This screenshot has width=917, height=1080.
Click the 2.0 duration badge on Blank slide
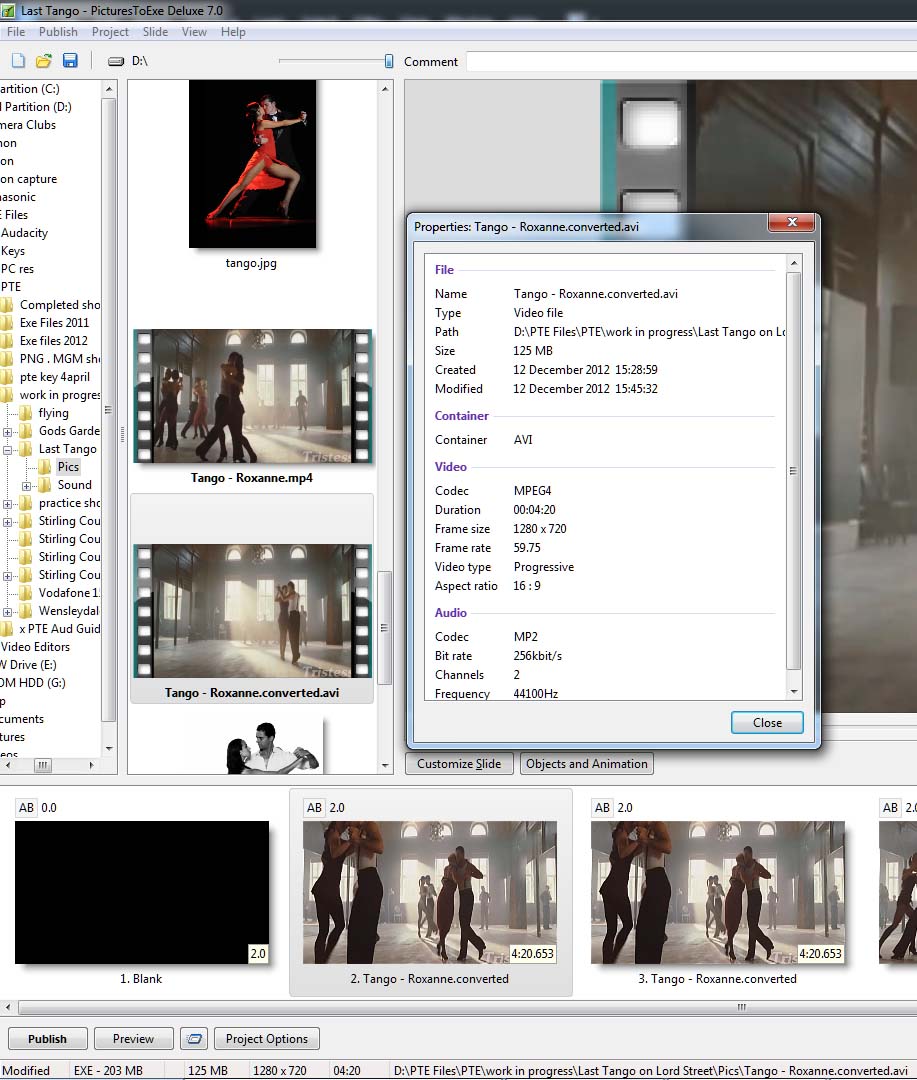click(258, 954)
